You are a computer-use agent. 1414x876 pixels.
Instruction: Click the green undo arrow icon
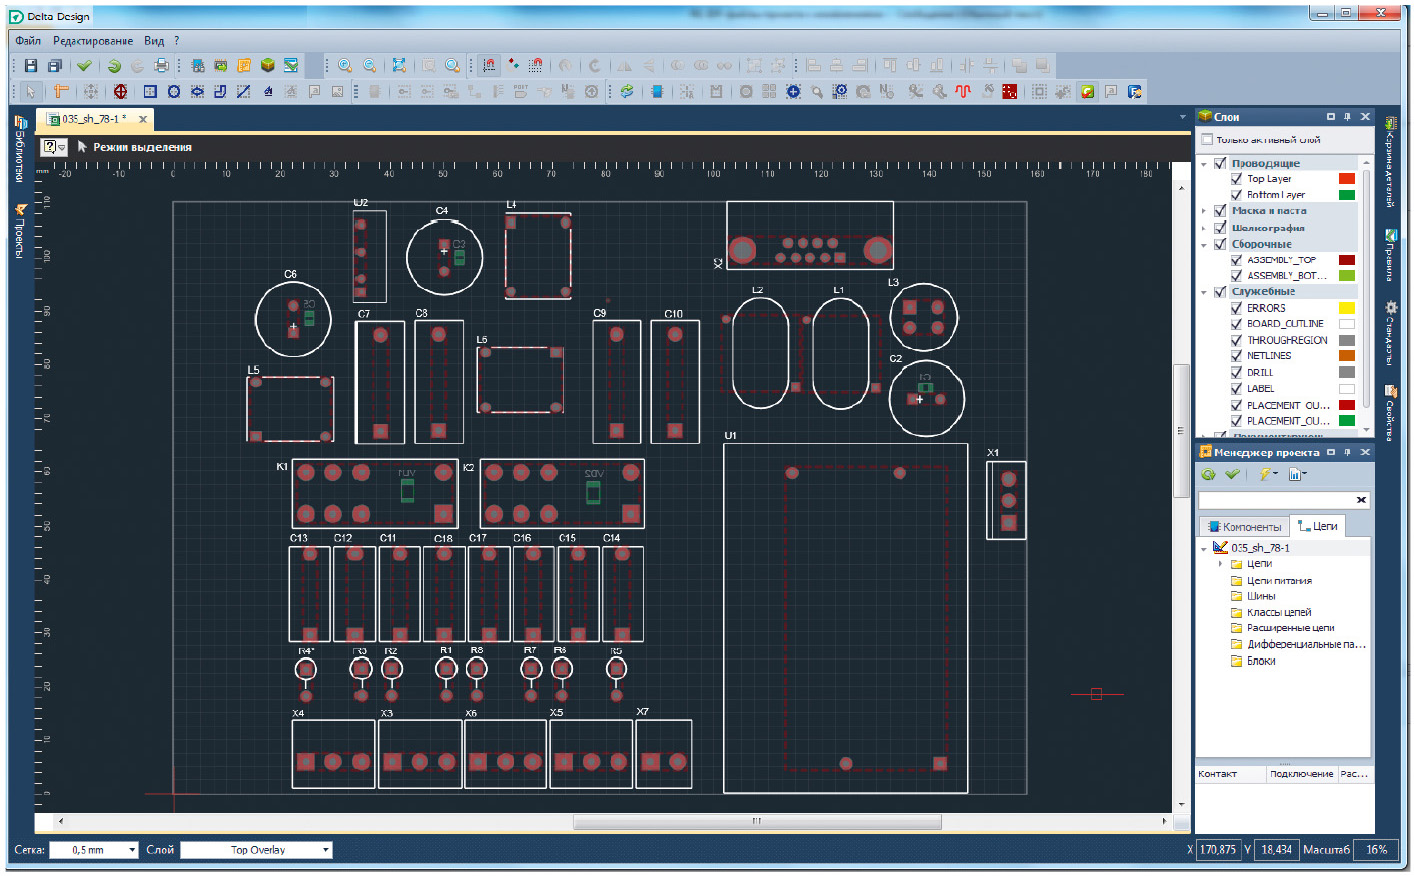[114, 66]
